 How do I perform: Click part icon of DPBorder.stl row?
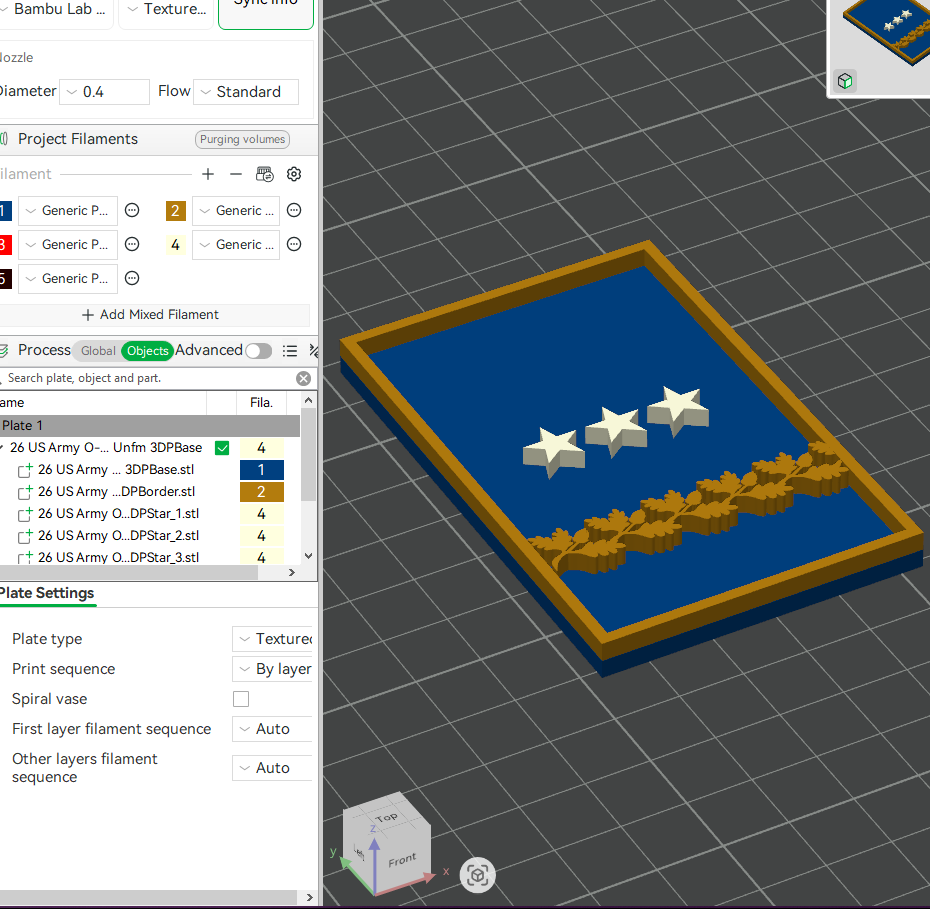[x=25, y=492]
